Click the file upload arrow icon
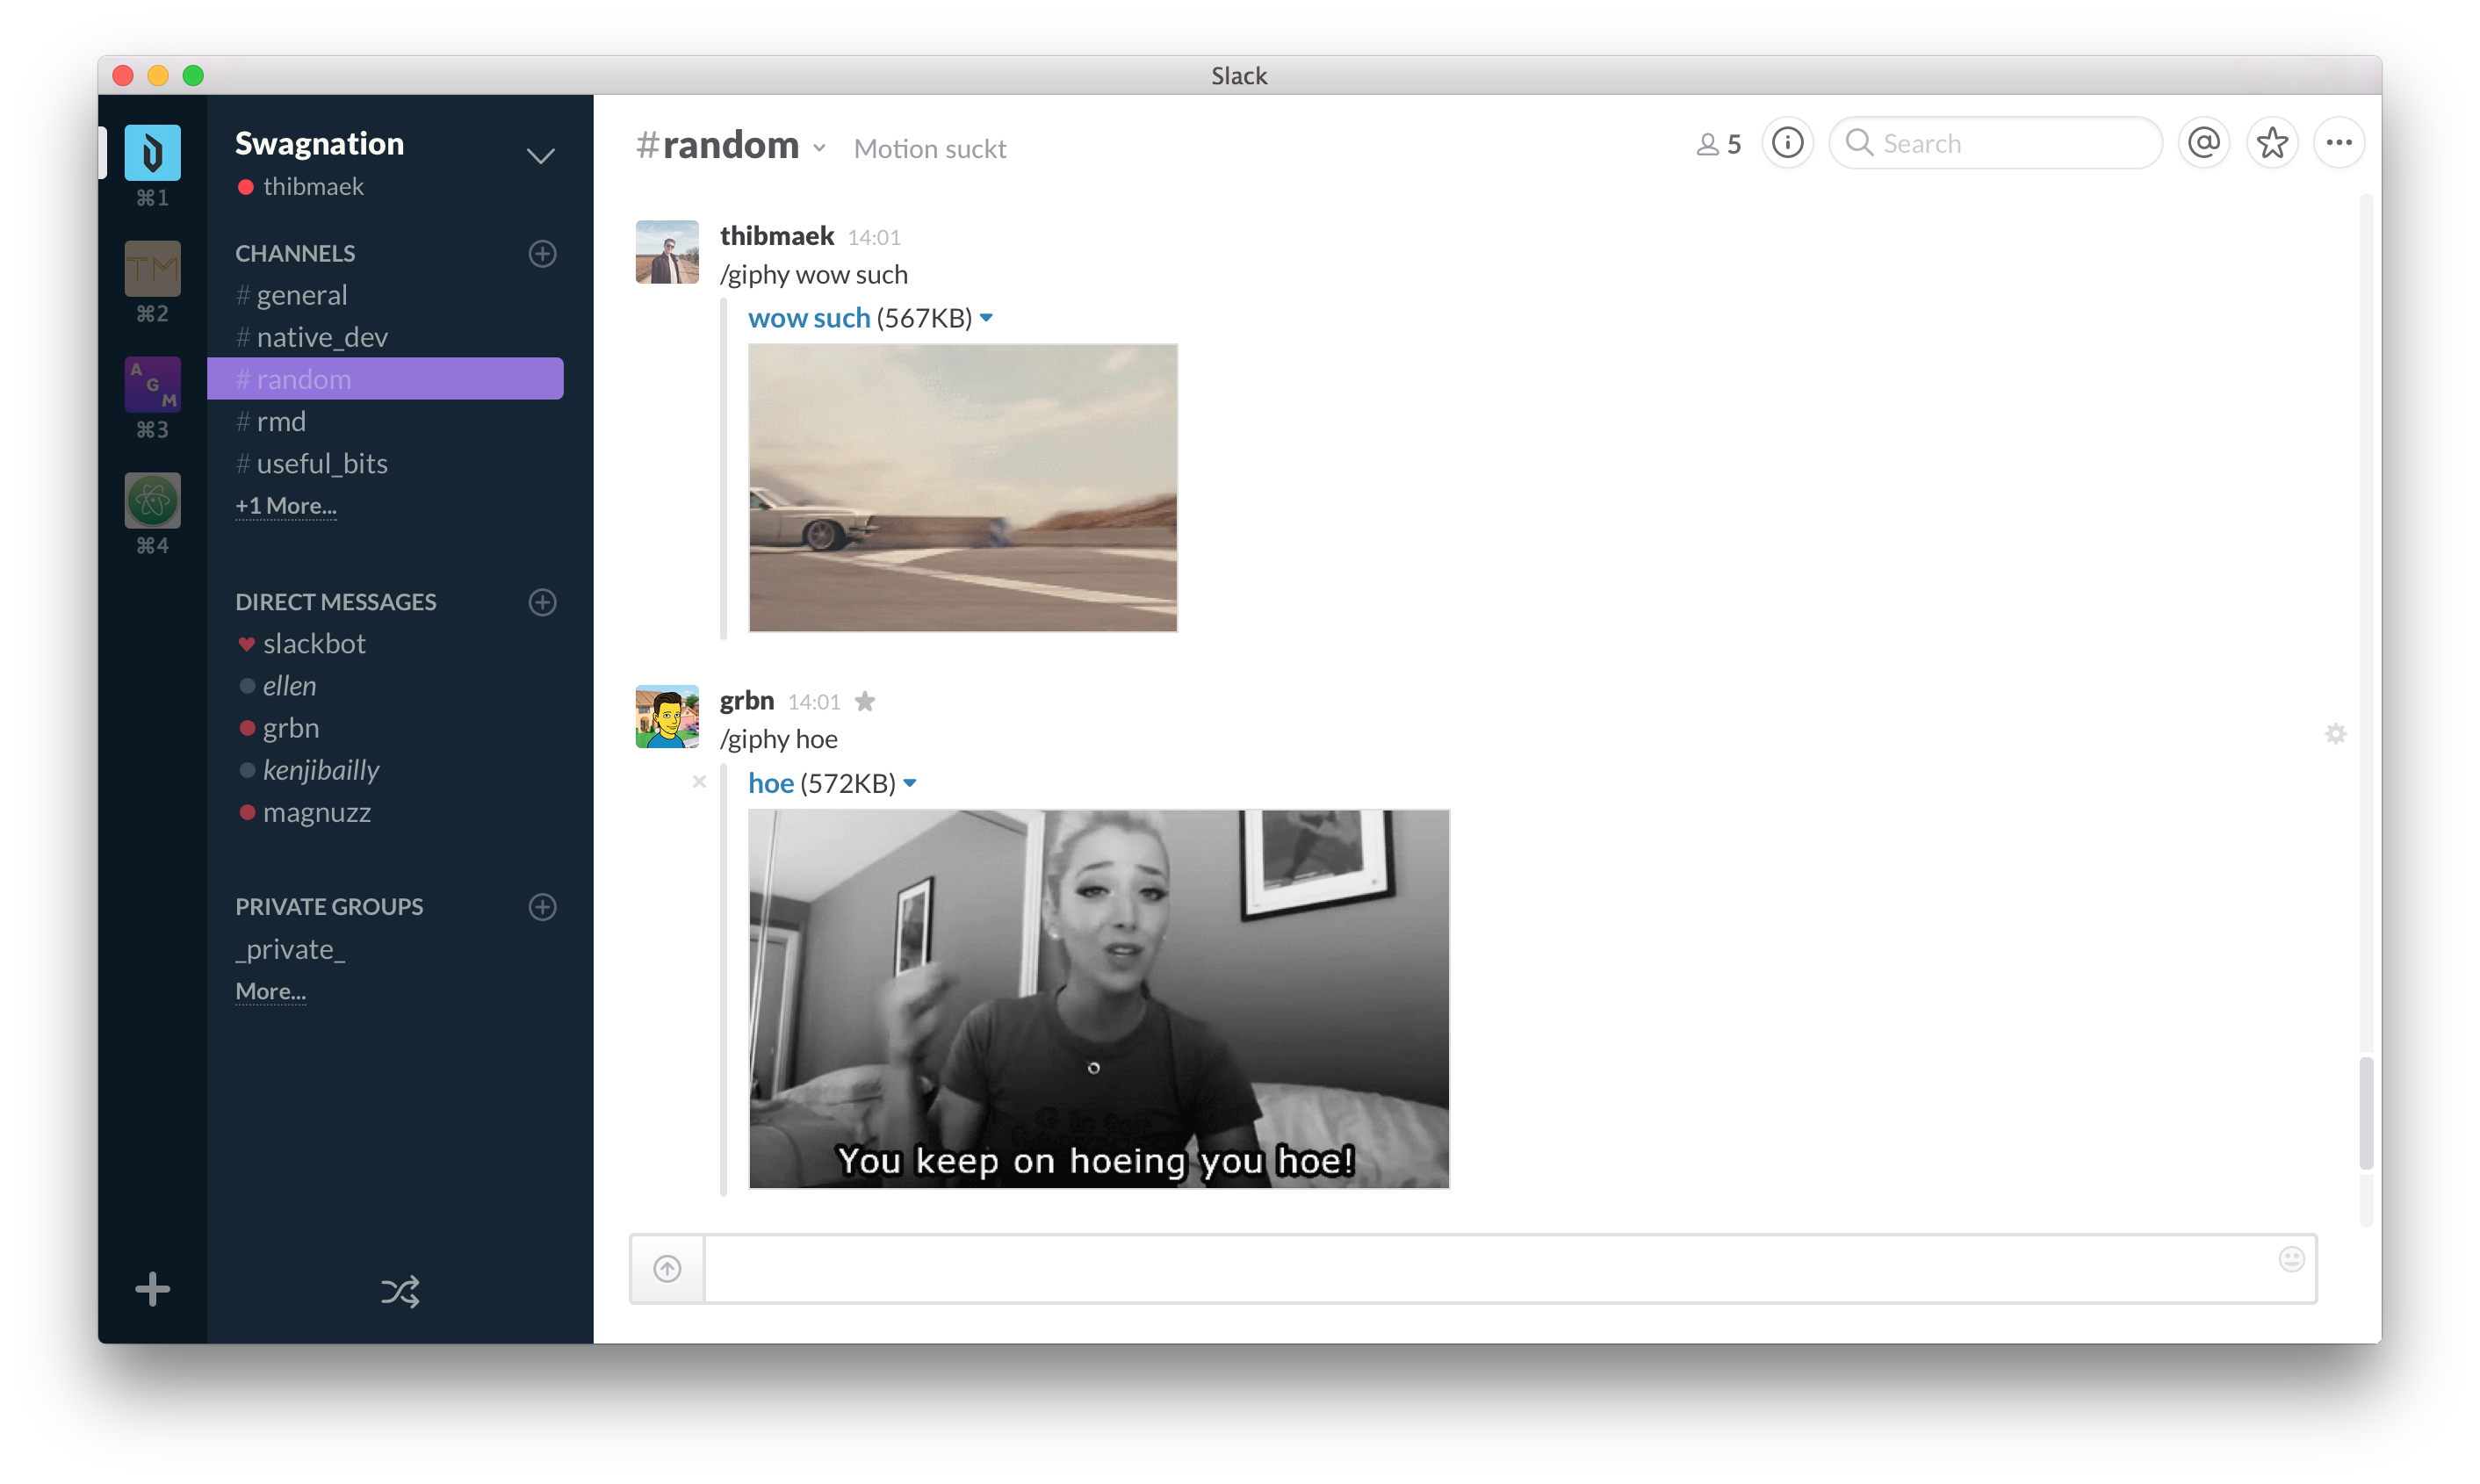The height and width of the screenshot is (1484, 2480). (x=667, y=1269)
